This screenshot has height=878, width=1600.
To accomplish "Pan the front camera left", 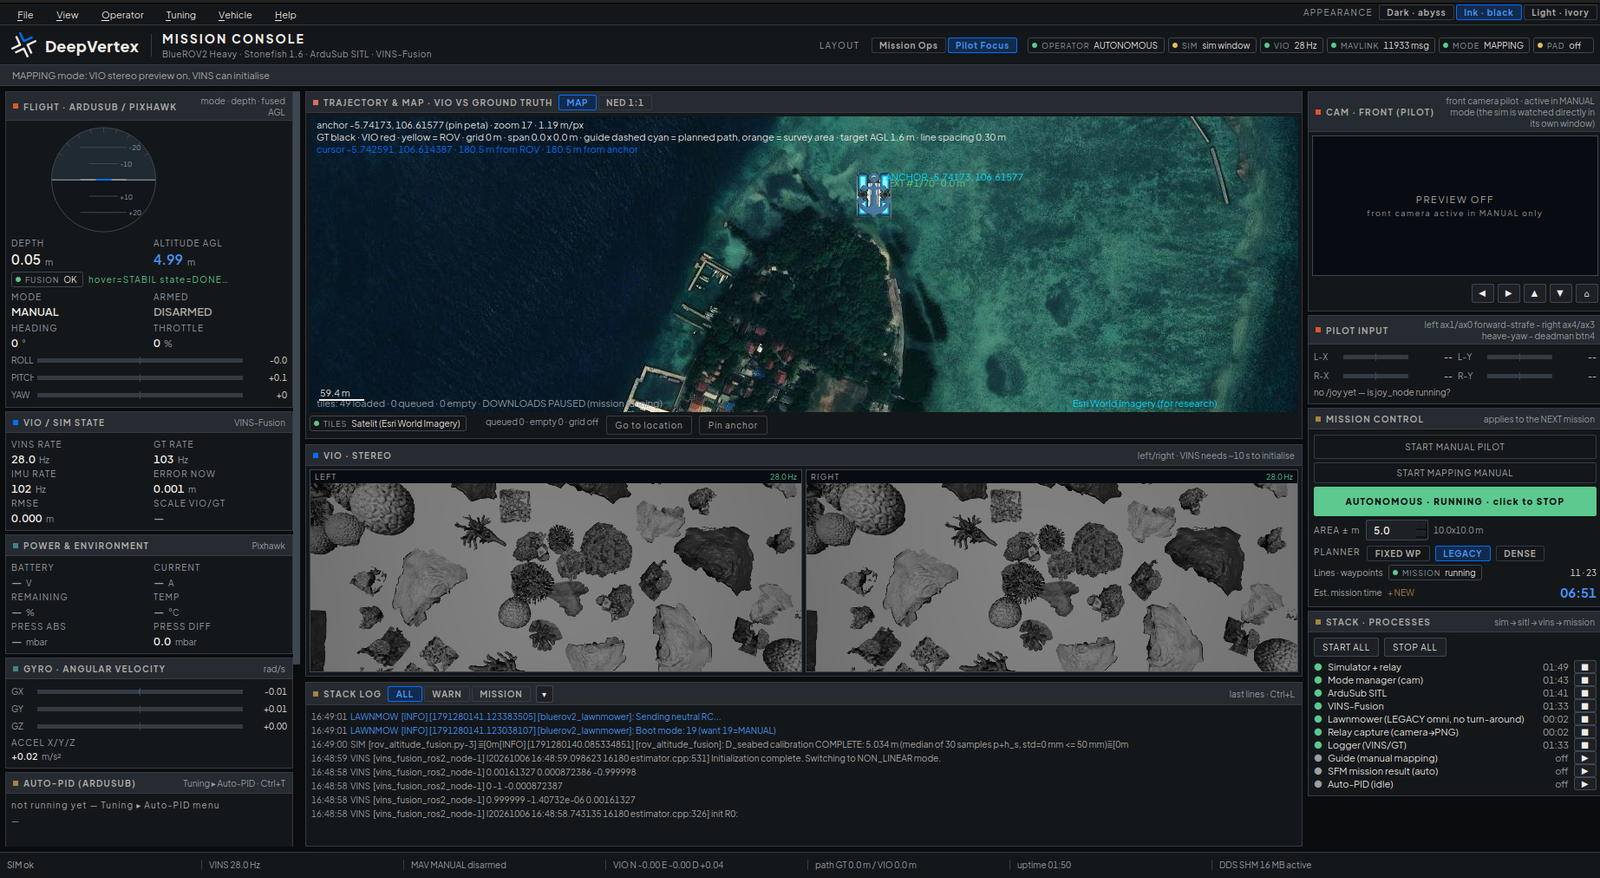I will [1483, 293].
